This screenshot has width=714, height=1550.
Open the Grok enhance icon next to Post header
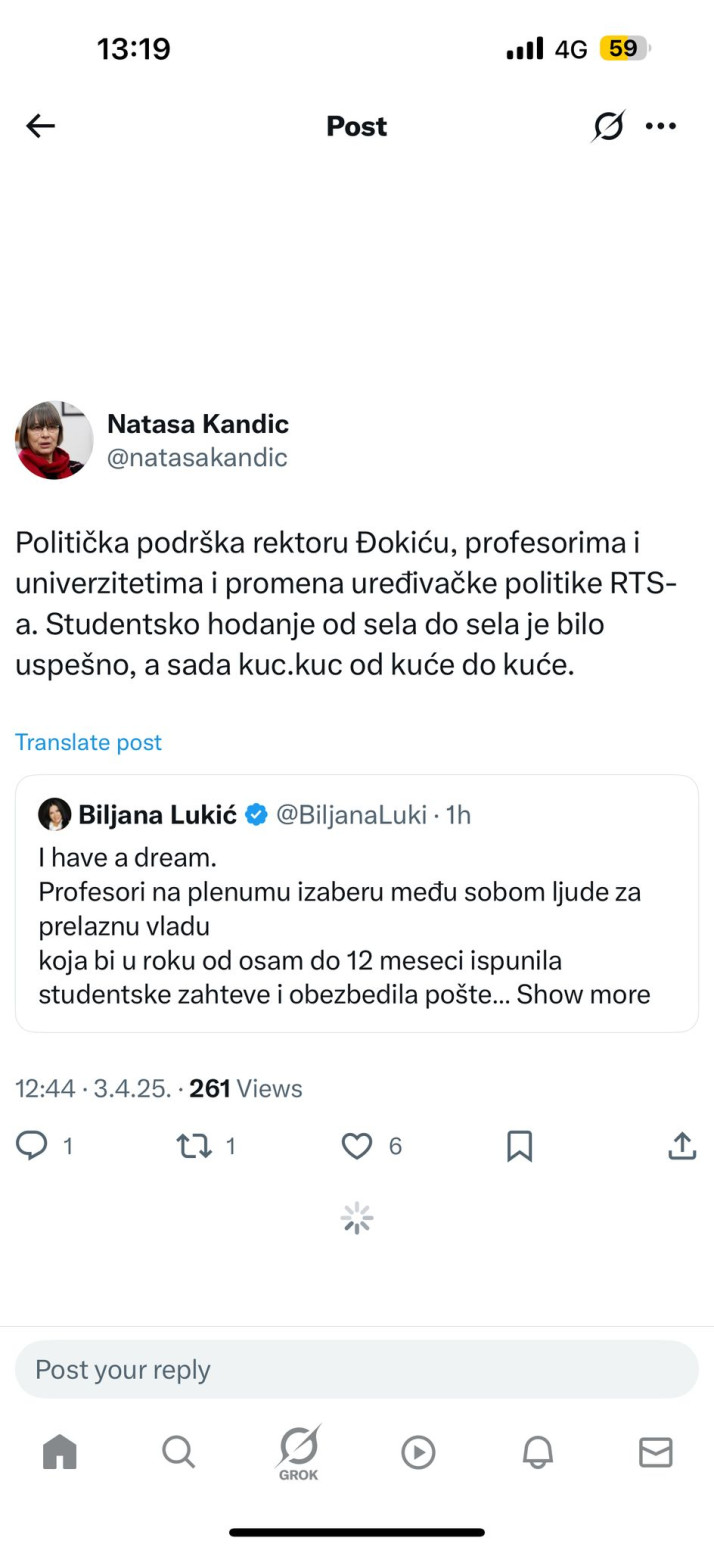coord(608,125)
